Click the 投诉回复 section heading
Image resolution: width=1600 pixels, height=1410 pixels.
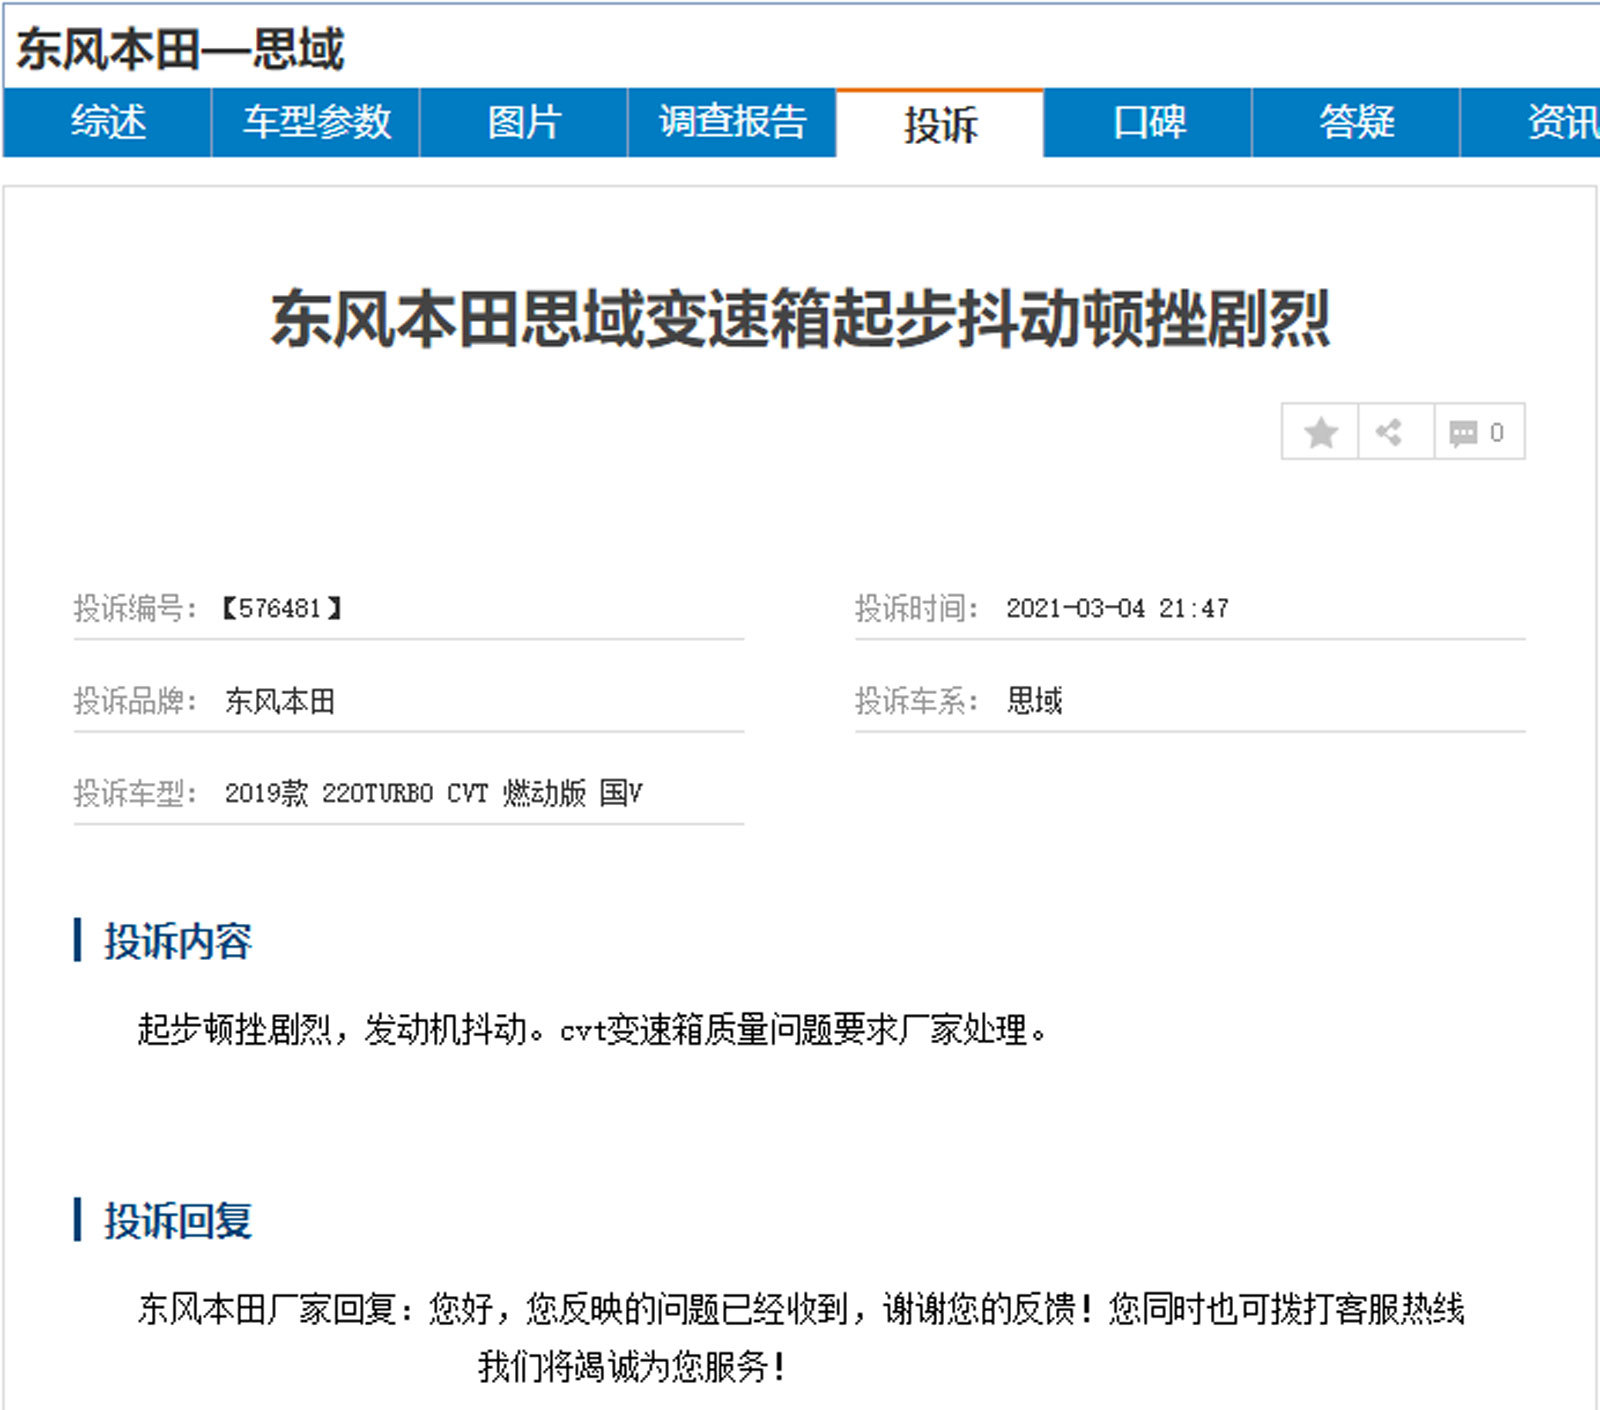(x=178, y=1220)
